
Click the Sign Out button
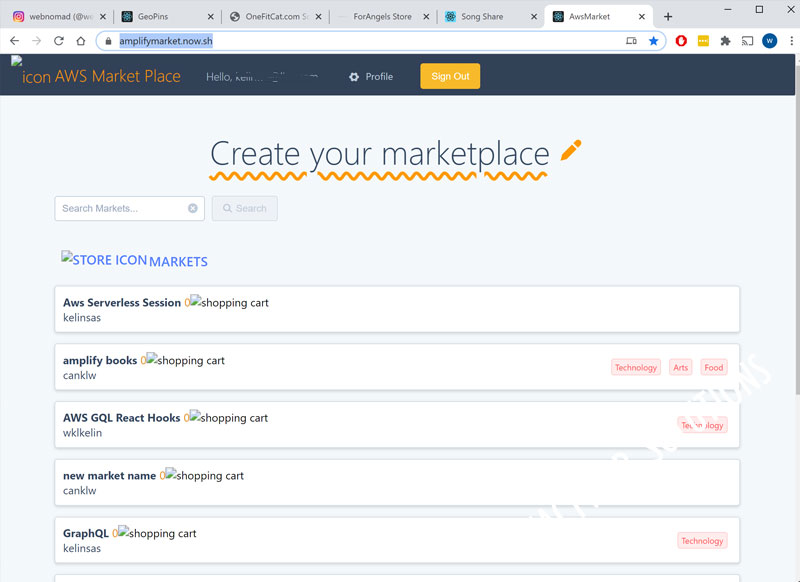450,76
